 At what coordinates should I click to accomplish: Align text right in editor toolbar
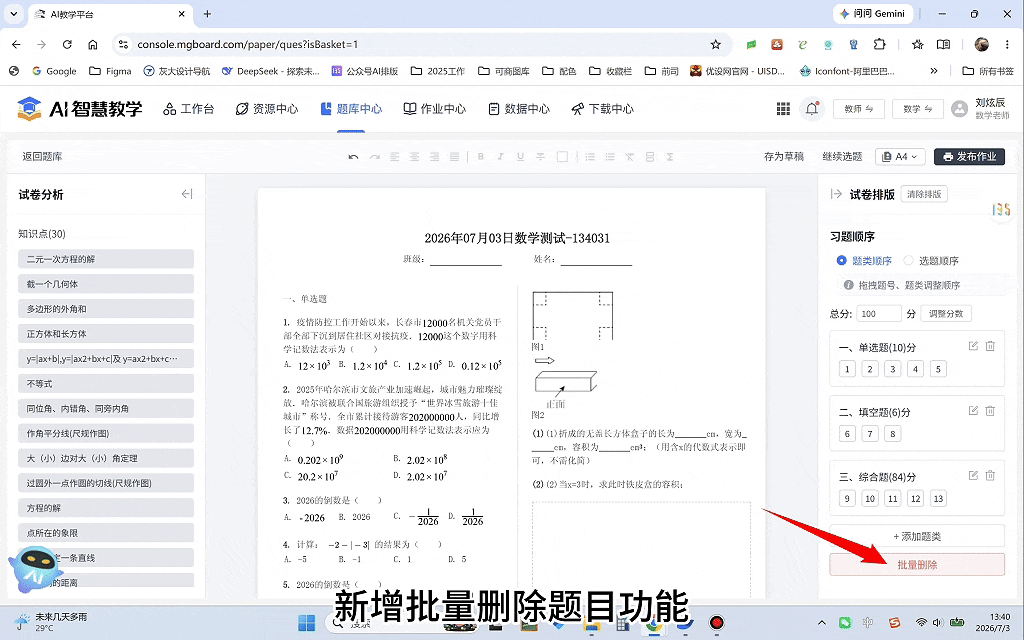pyautogui.click(x=434, y=157)
